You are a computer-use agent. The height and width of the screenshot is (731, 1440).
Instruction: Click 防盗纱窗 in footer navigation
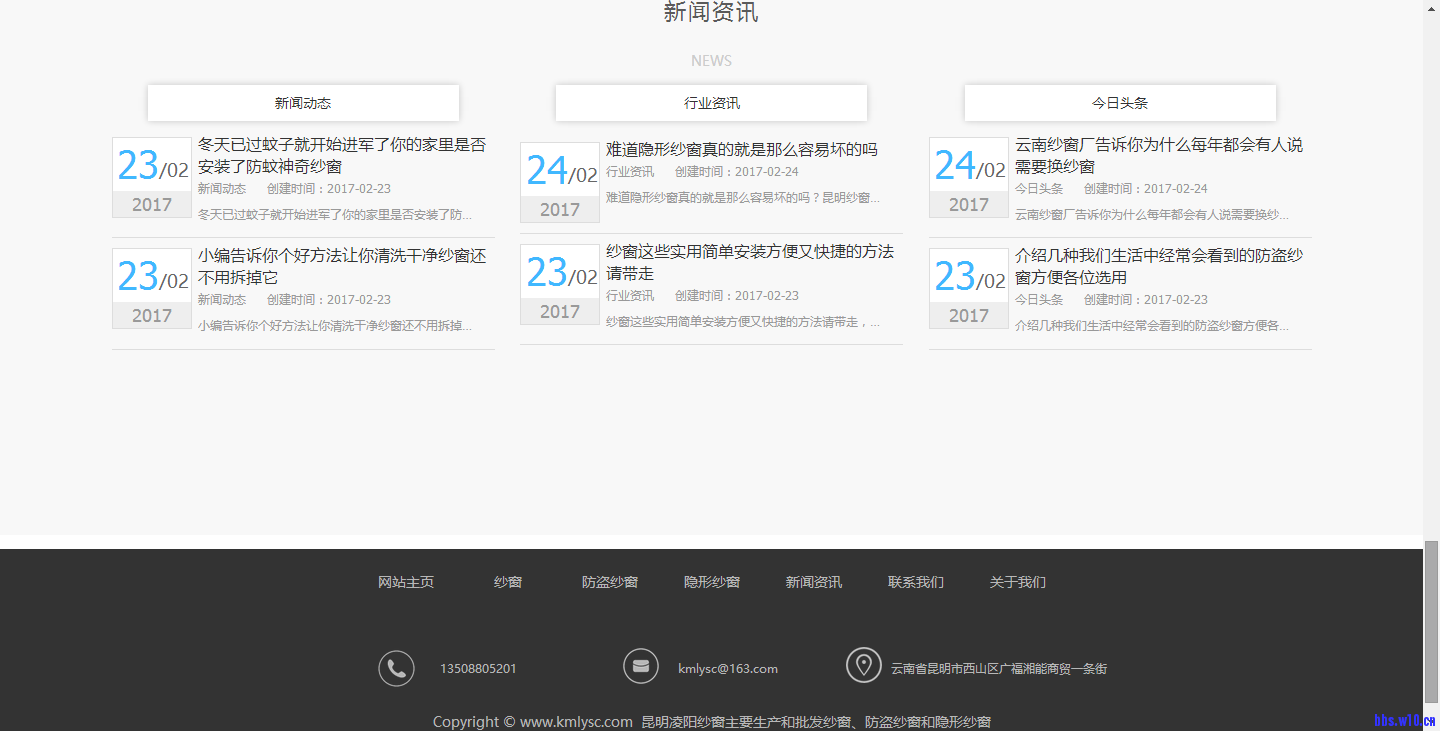tap(610, 582)
